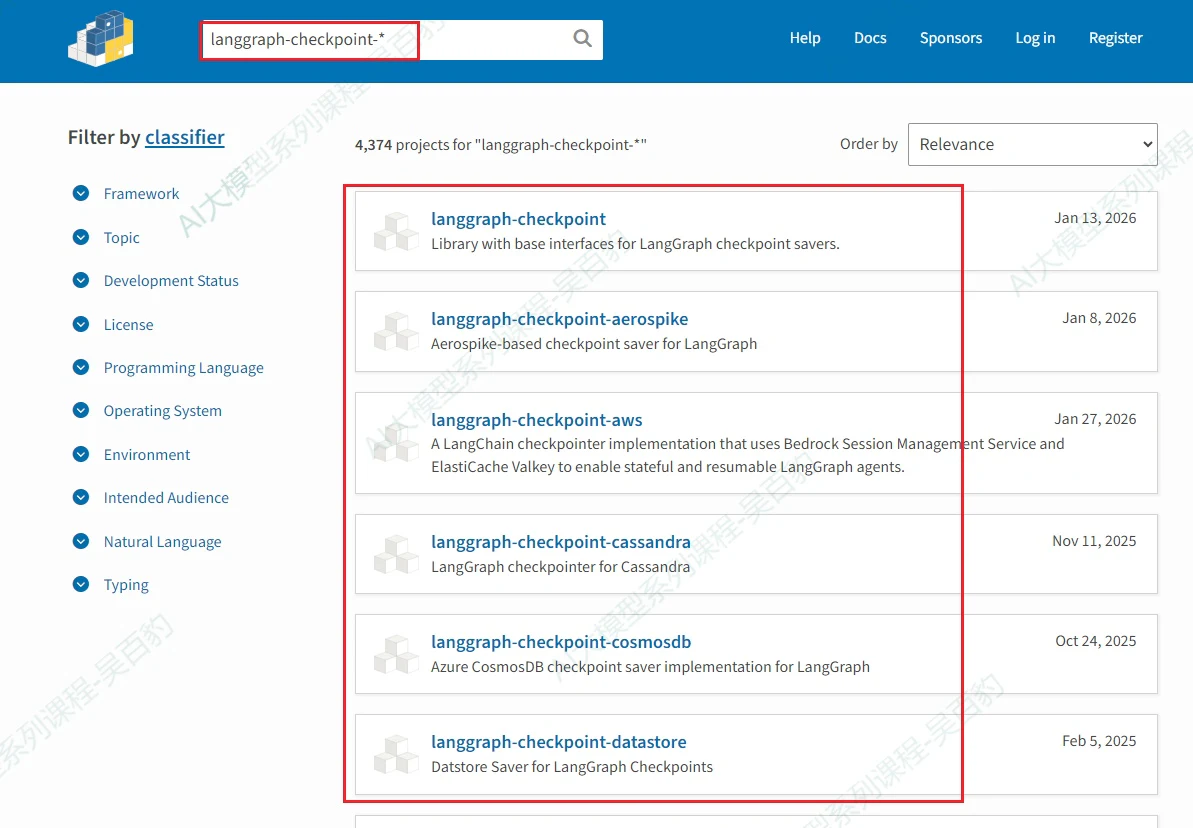The image size is (1193, 828).
Task: Click the Topic filter label
Action: (122, 237)
